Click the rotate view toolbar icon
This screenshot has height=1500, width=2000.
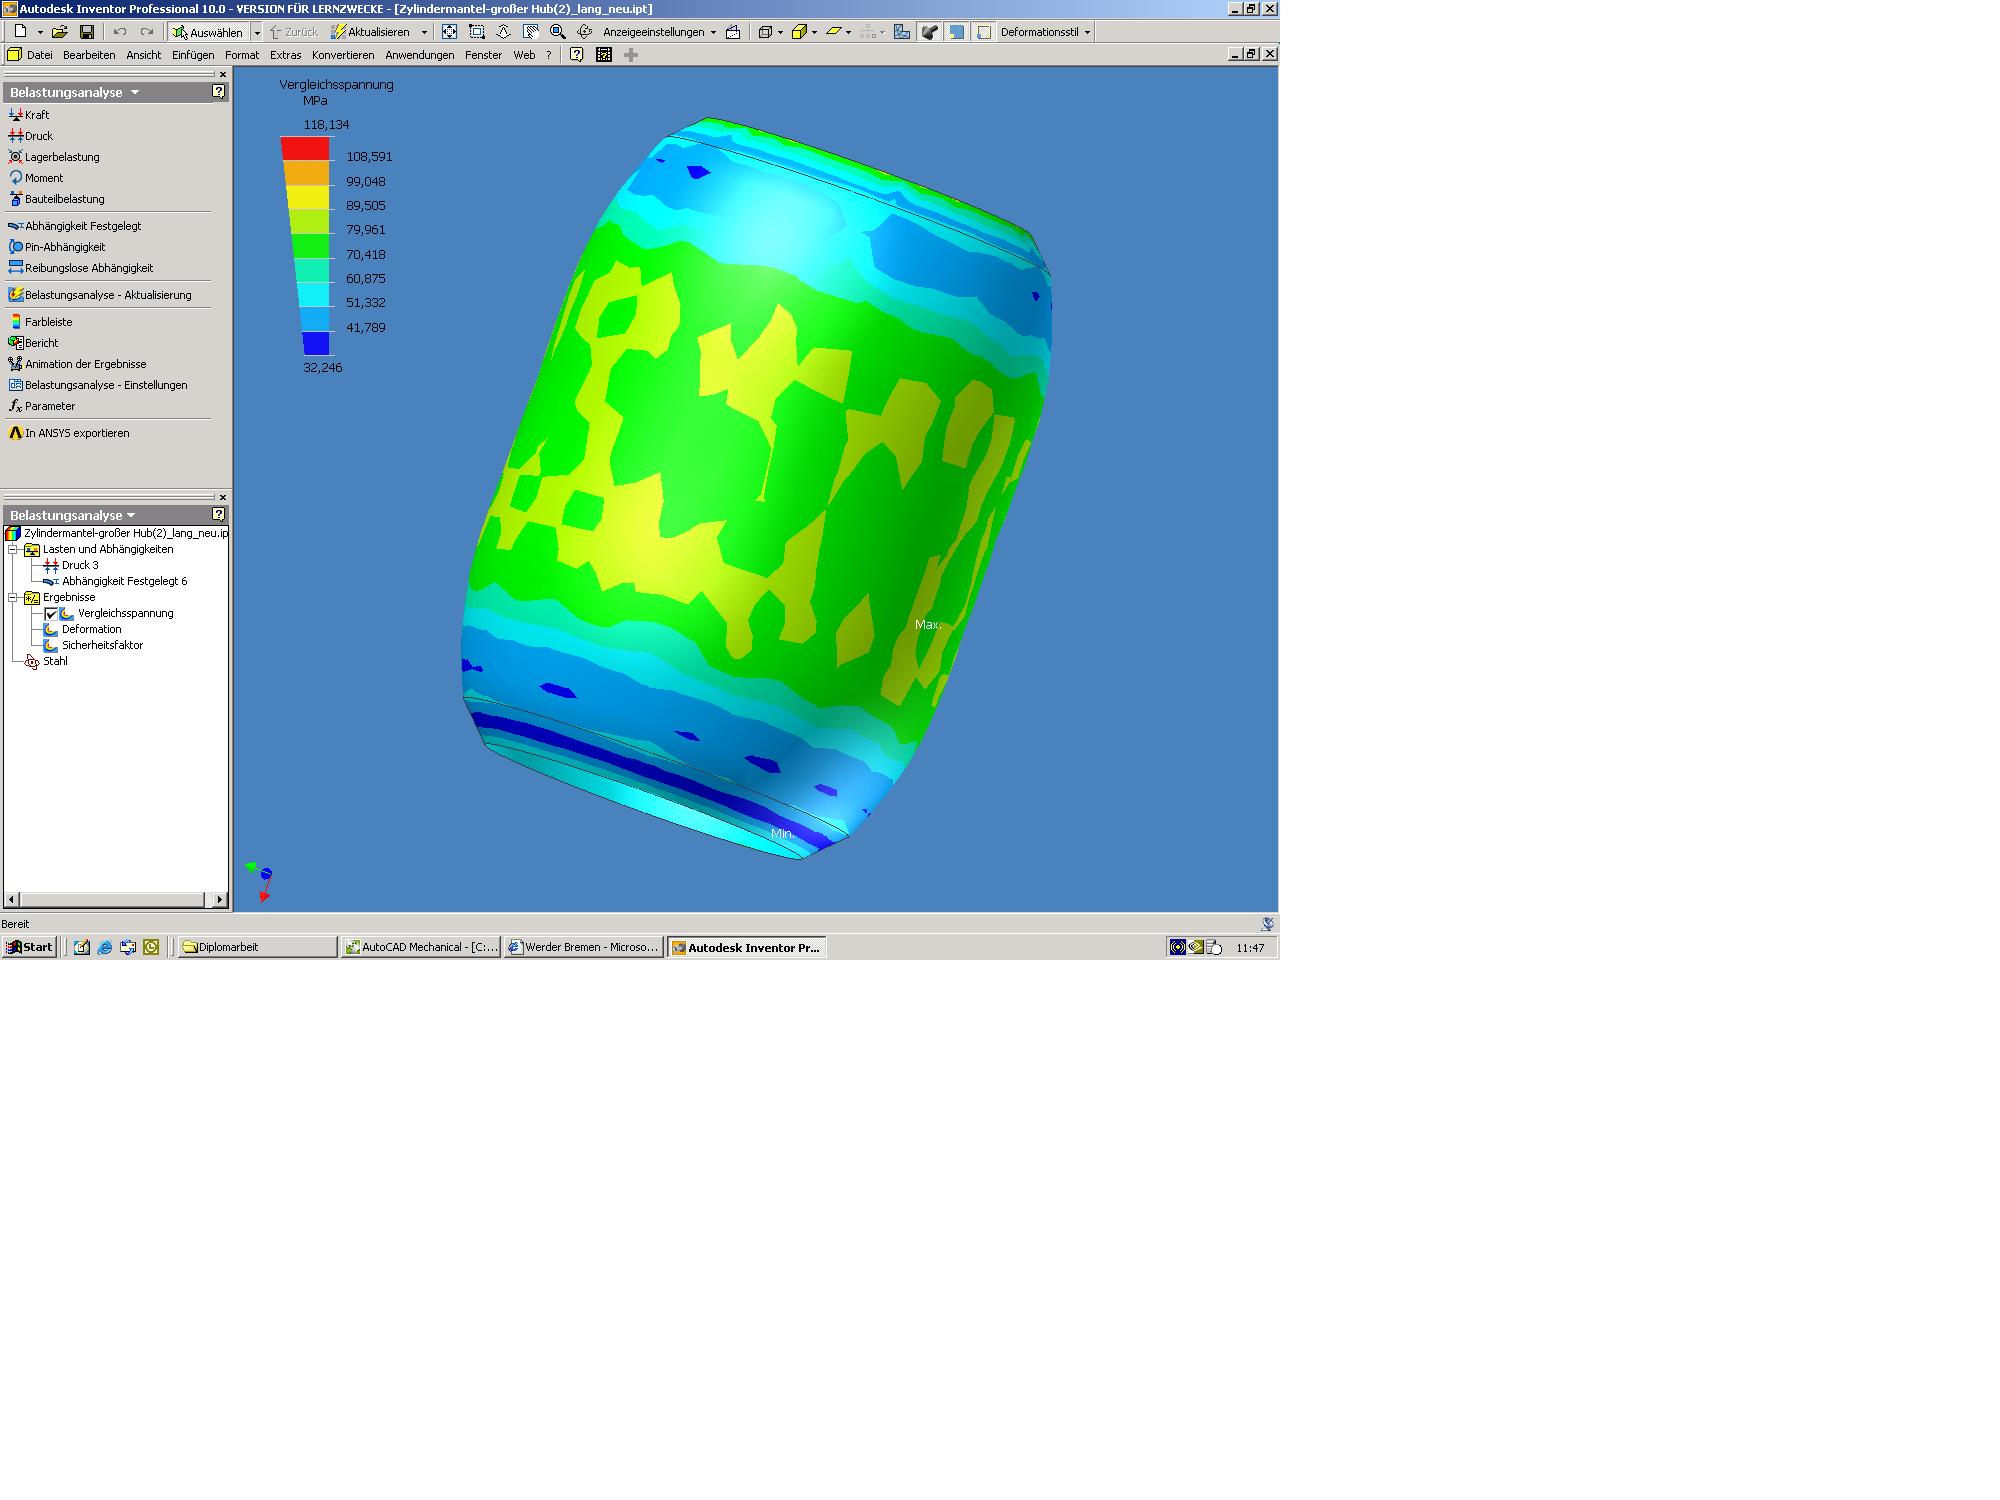585,32
